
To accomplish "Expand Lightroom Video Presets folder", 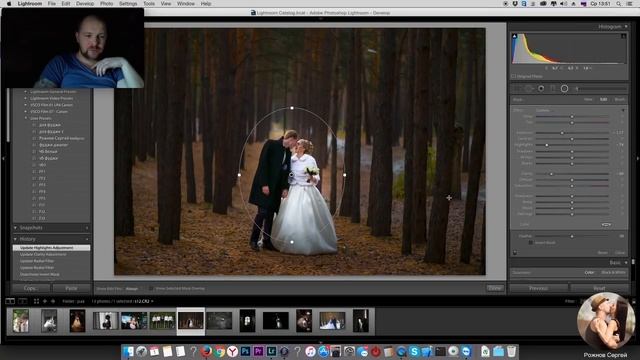I will [26, 98].
